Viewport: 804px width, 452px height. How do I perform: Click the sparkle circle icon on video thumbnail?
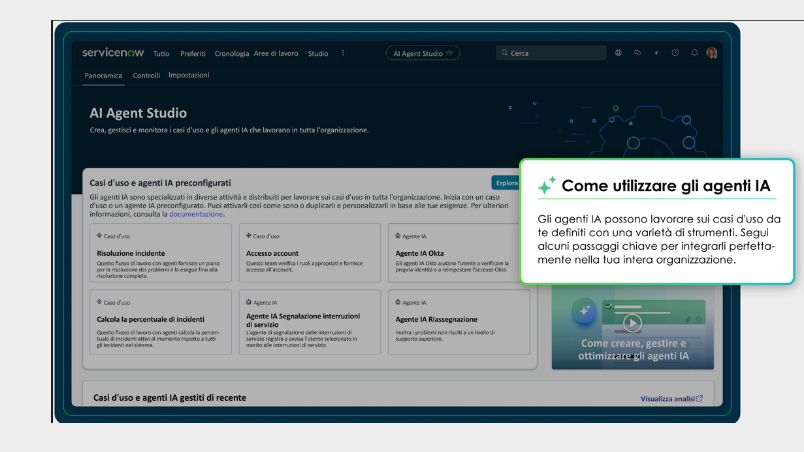[x=585, y=311]
